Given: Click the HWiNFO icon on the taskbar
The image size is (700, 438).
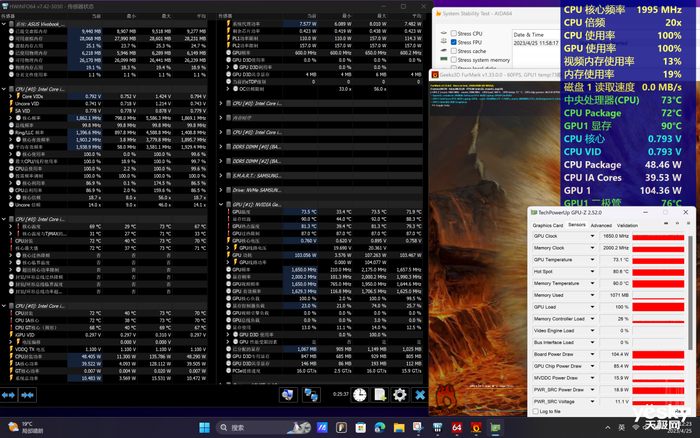Looking at the screenshot, I should (x=438, y=428).
